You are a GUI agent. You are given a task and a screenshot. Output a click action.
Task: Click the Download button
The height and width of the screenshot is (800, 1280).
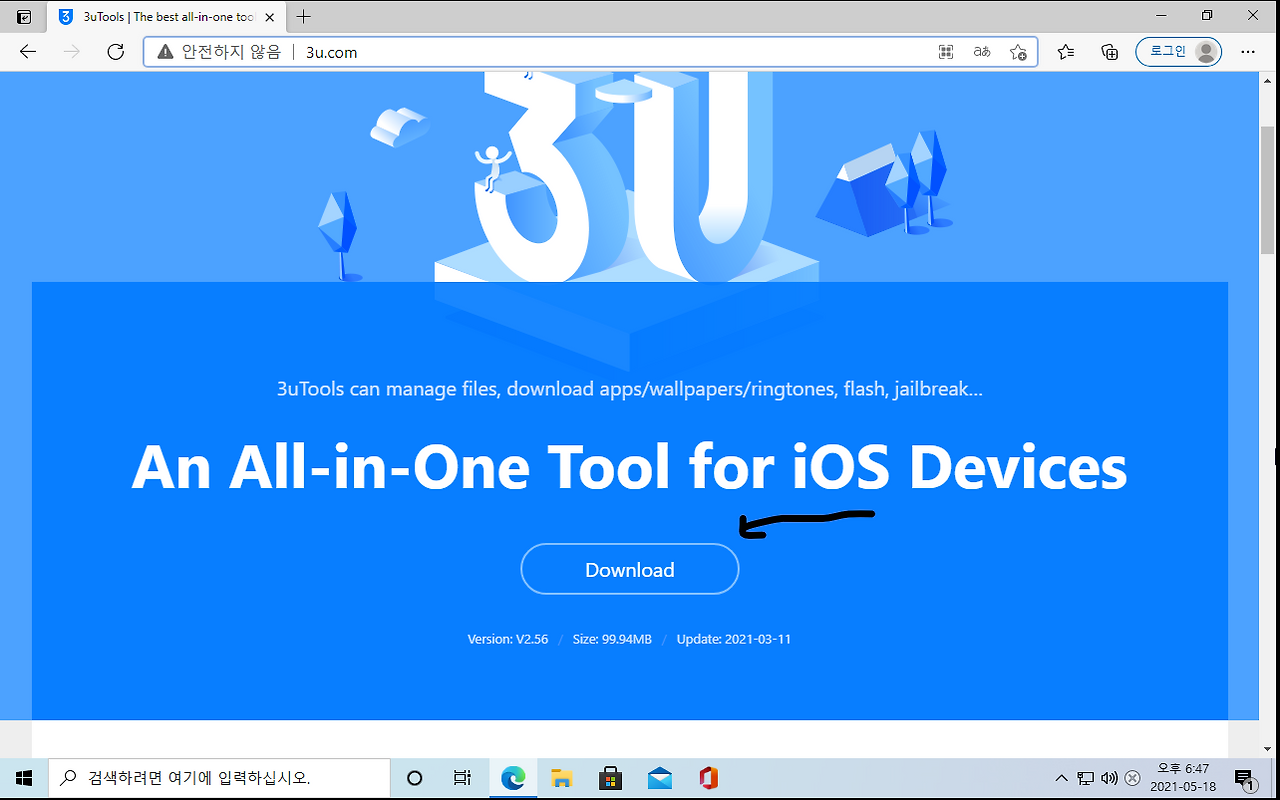click(x=630, y=569)
